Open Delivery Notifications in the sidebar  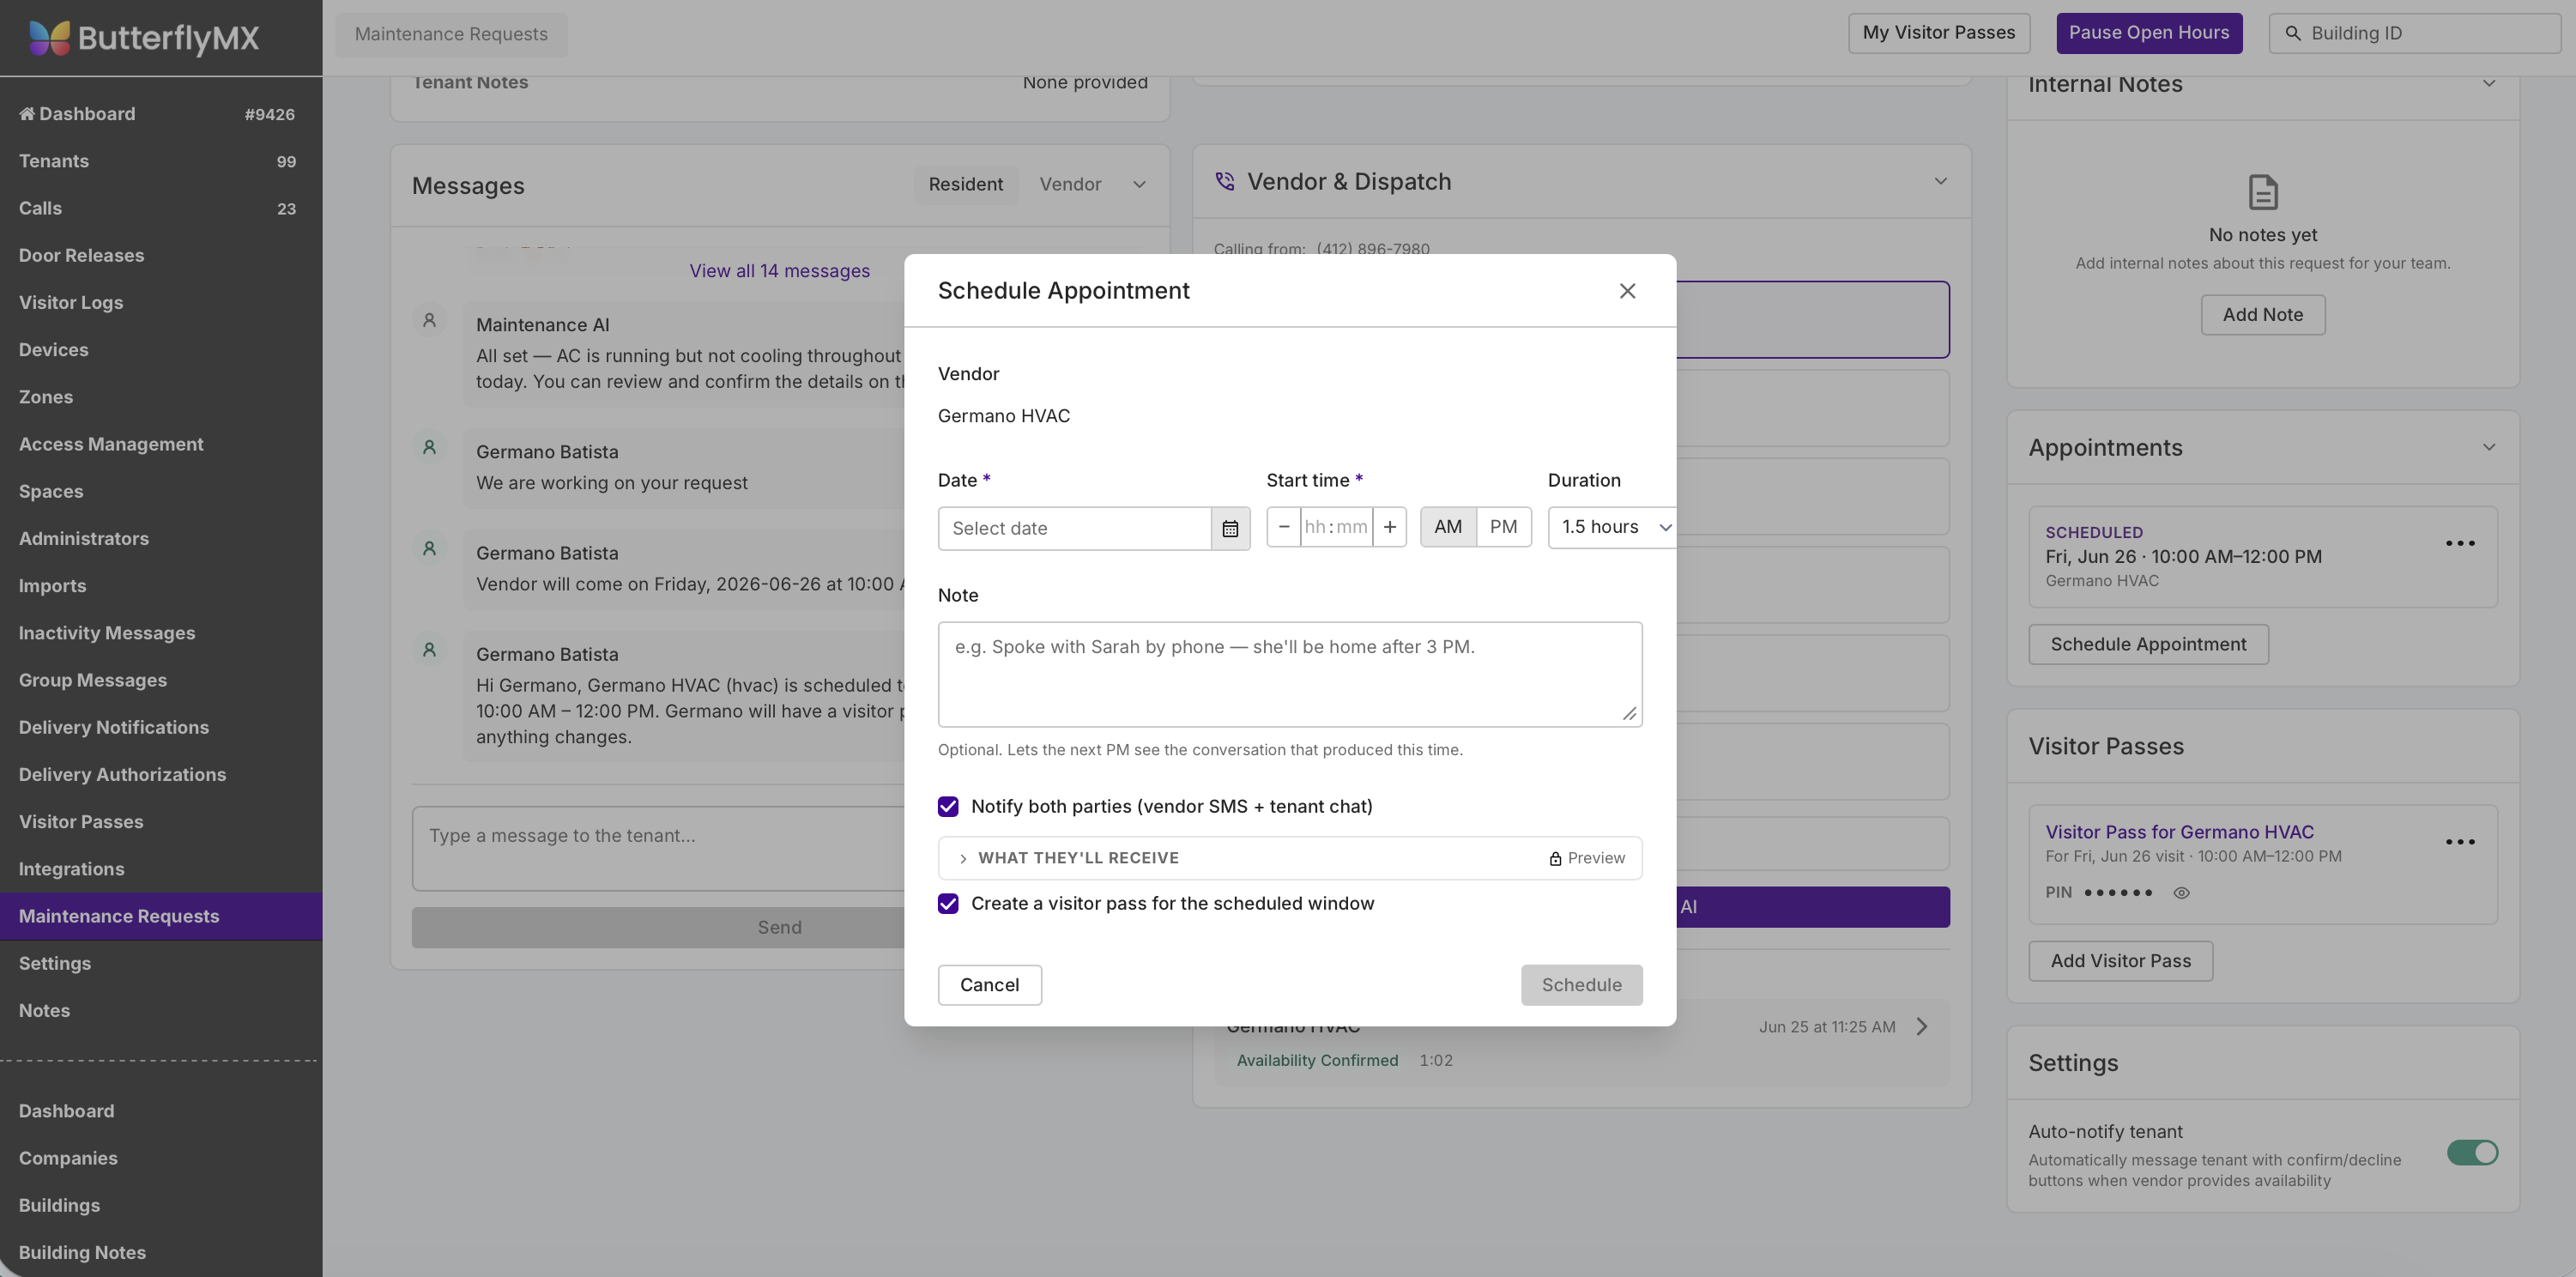point(161,727)
